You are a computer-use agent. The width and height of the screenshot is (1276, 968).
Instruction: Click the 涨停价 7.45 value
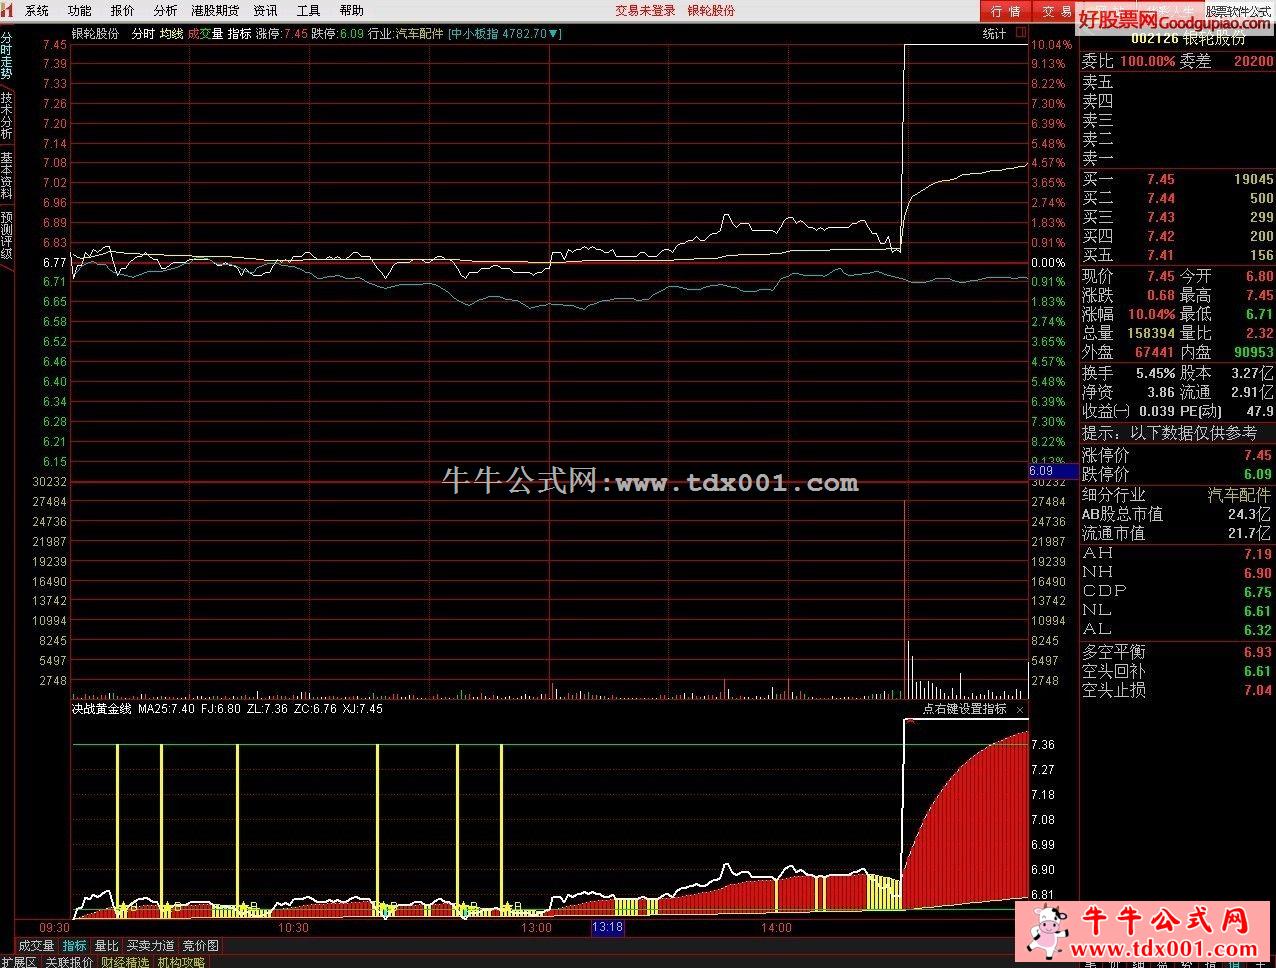(1257, 455)
